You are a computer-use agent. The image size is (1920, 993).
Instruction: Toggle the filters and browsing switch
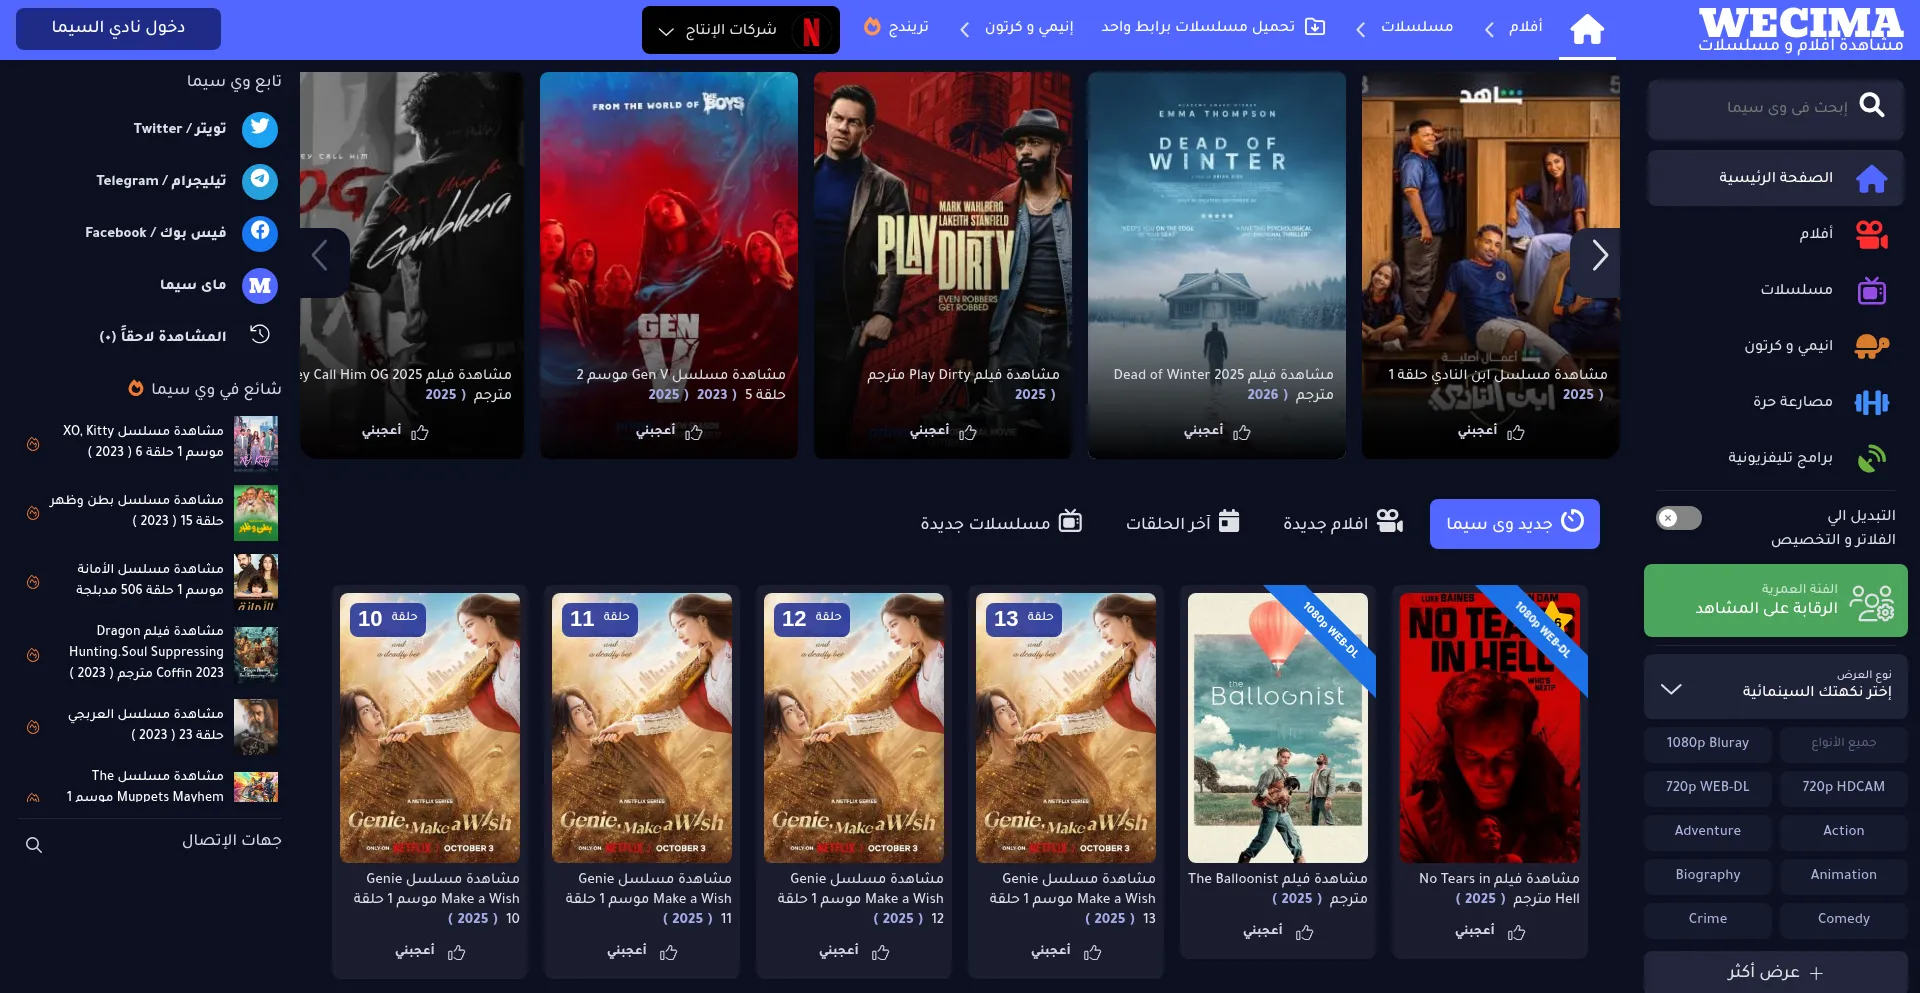(1678, 518)
